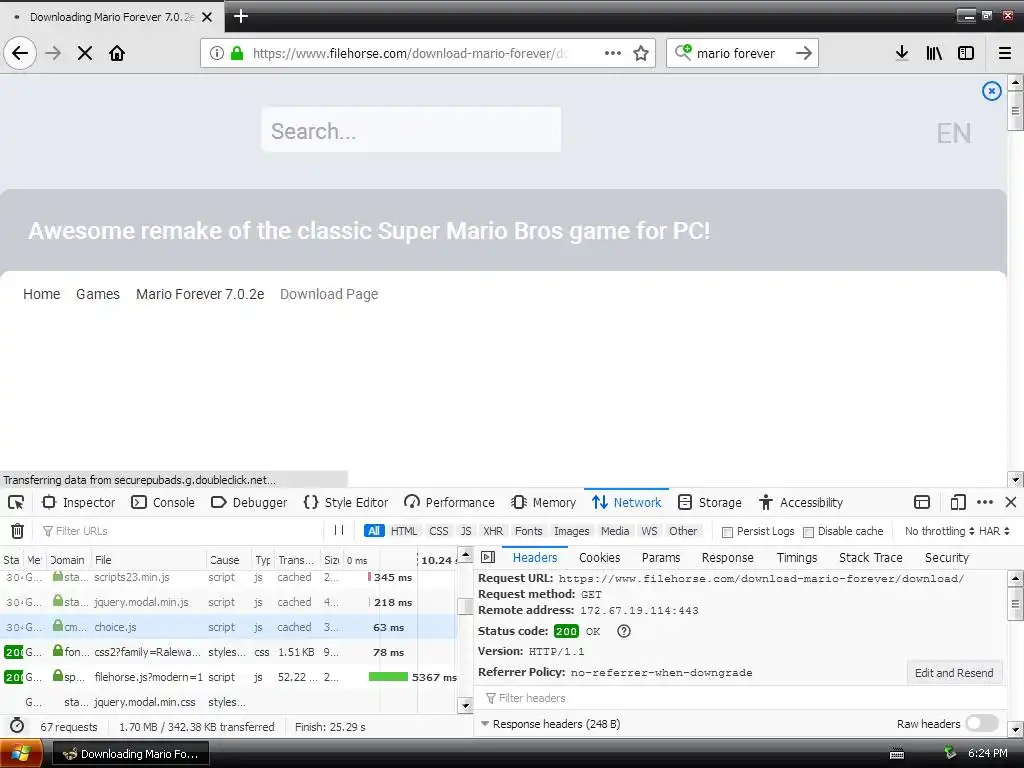Click the Filter headers field
The height and width of the screenshot is (768, 1024).
(743, 698)
